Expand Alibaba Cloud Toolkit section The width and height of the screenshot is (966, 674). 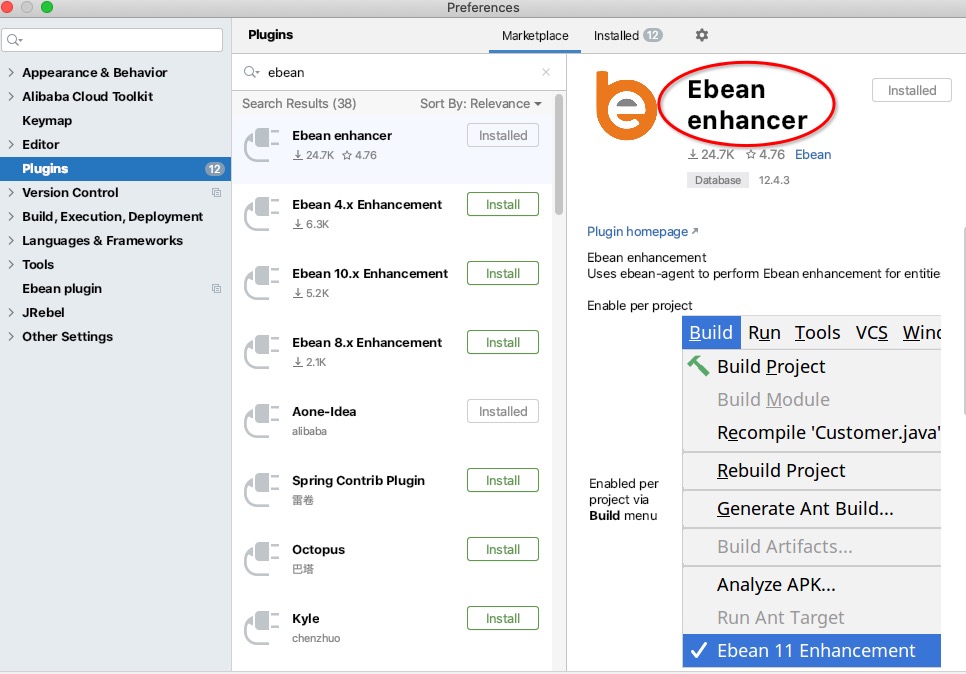click(x=10, y=96)
